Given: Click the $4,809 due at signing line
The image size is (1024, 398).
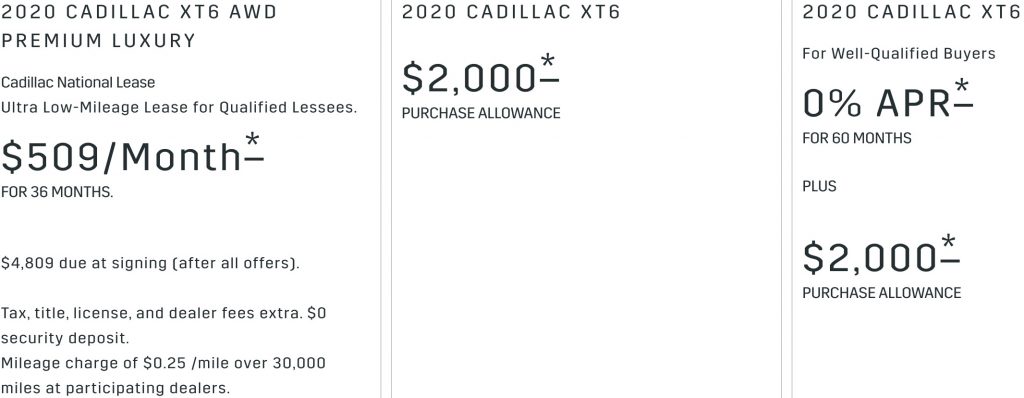Looking at the screenshot, I should (150, 263).
